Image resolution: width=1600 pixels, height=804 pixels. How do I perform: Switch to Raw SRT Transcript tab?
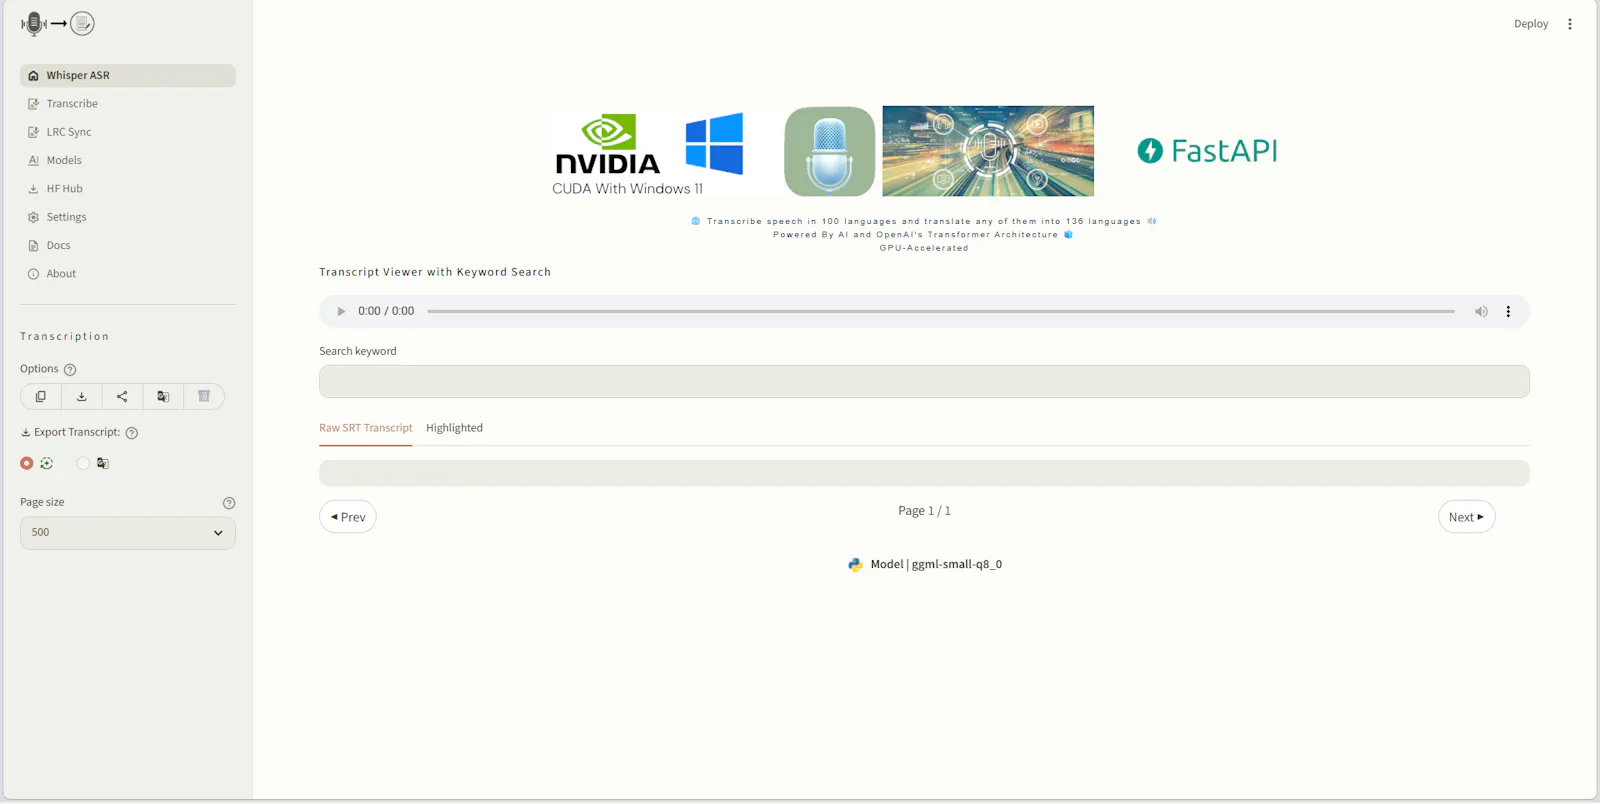pos(366,428)
